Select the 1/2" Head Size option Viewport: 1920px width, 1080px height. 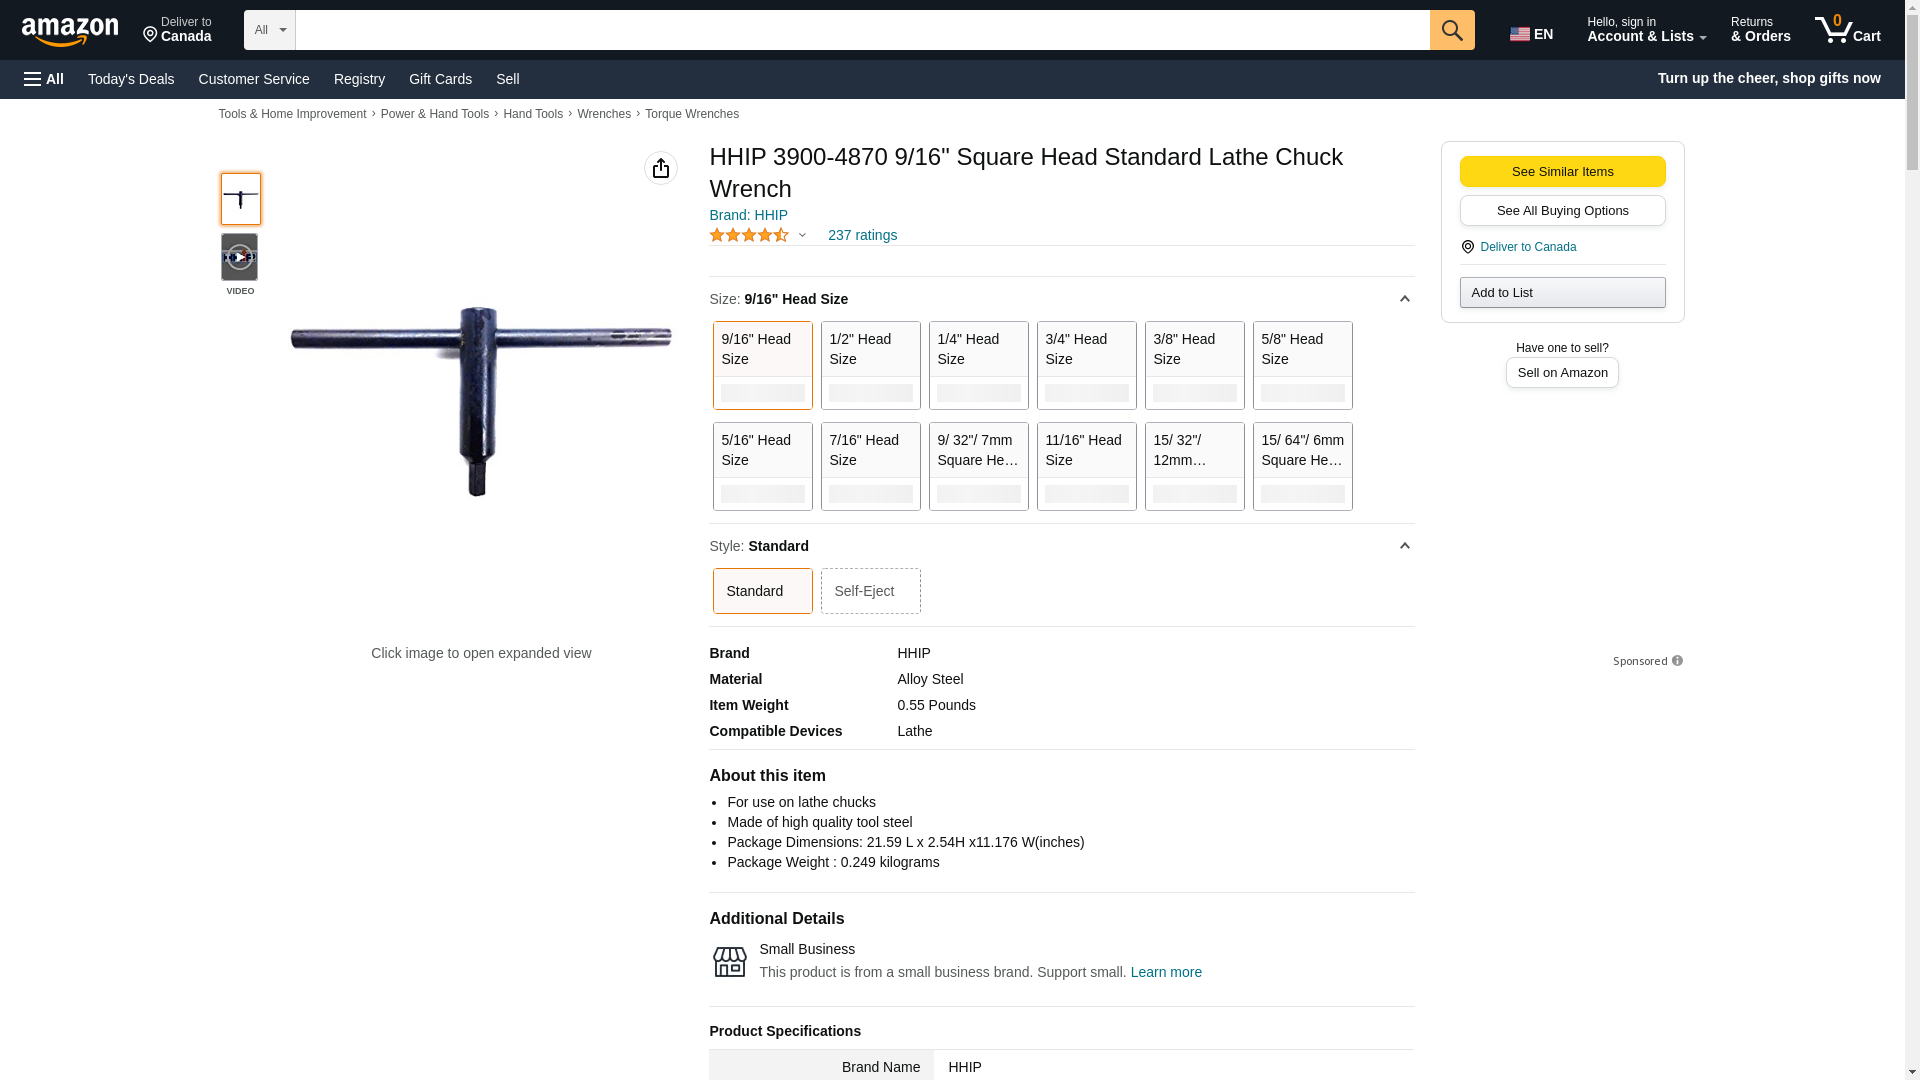870,365
